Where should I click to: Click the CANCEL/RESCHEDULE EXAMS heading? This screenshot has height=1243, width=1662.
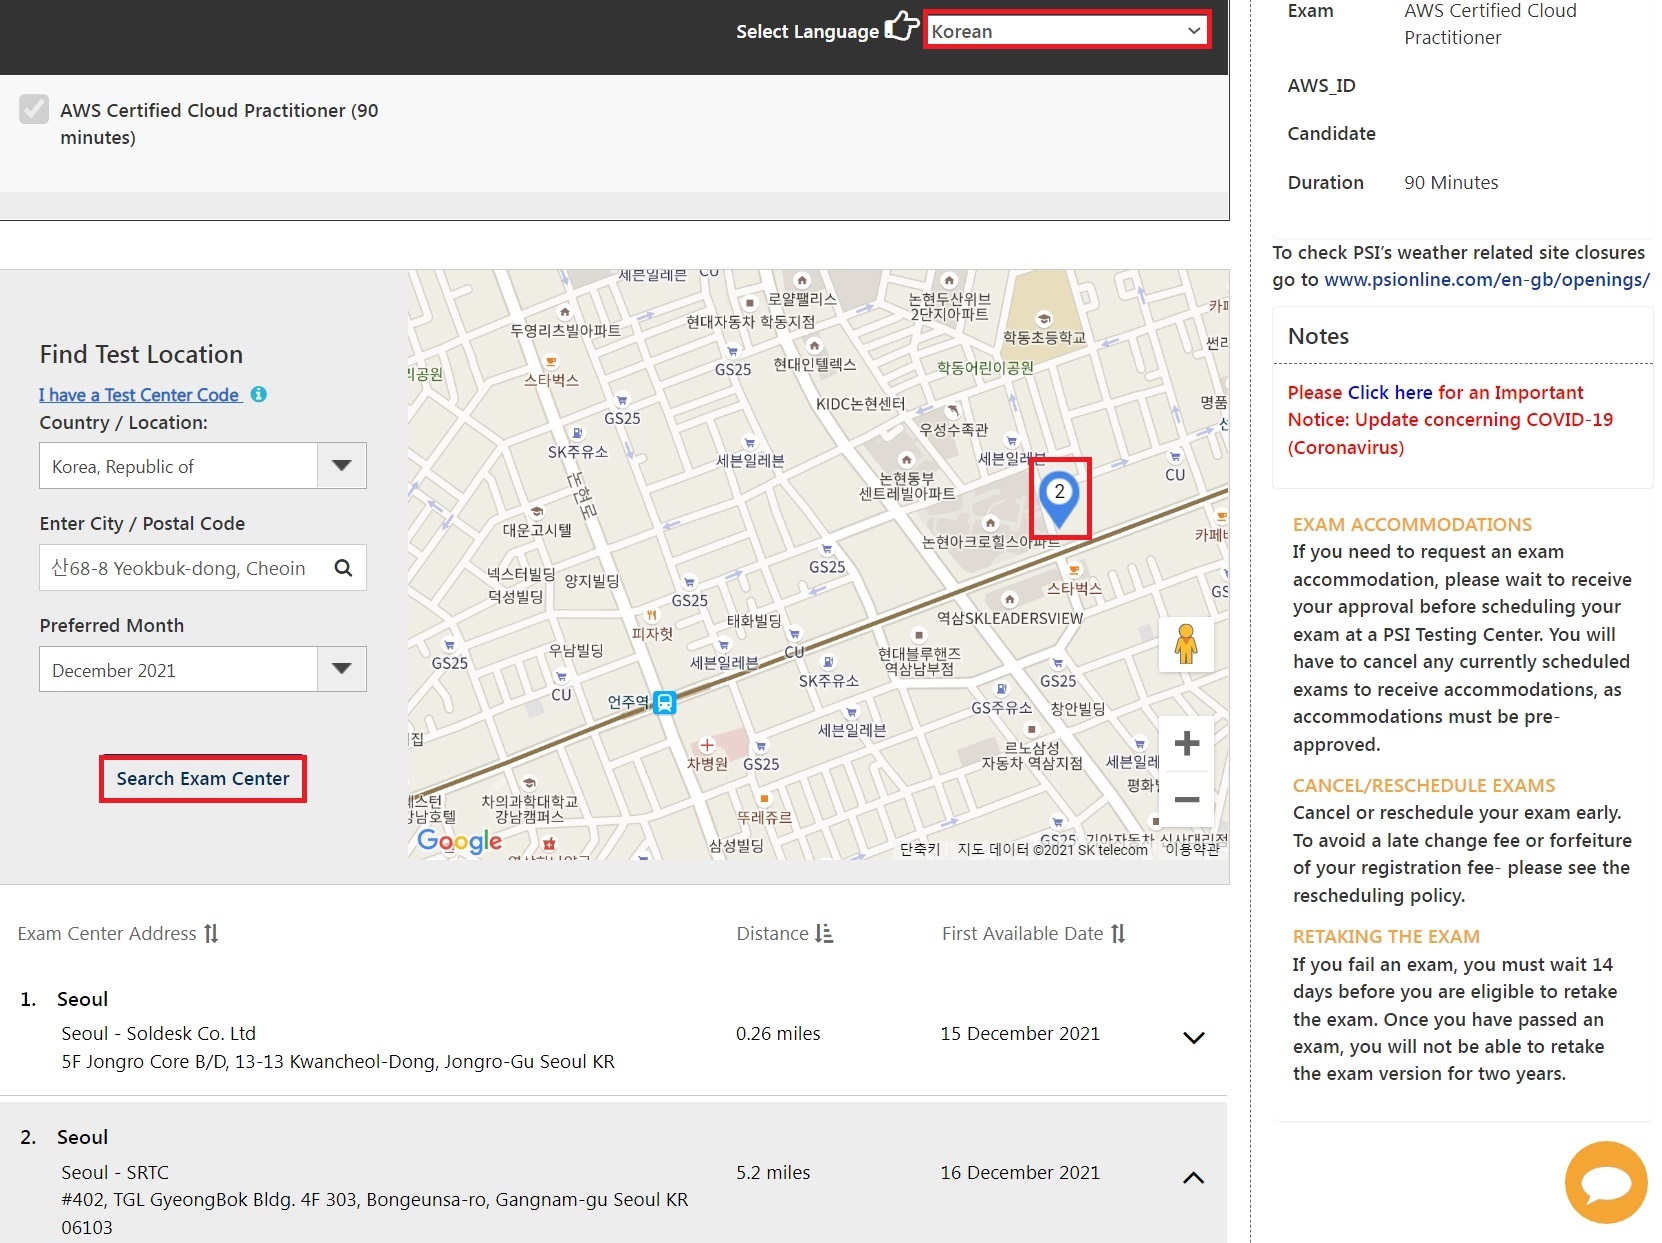1424,786
